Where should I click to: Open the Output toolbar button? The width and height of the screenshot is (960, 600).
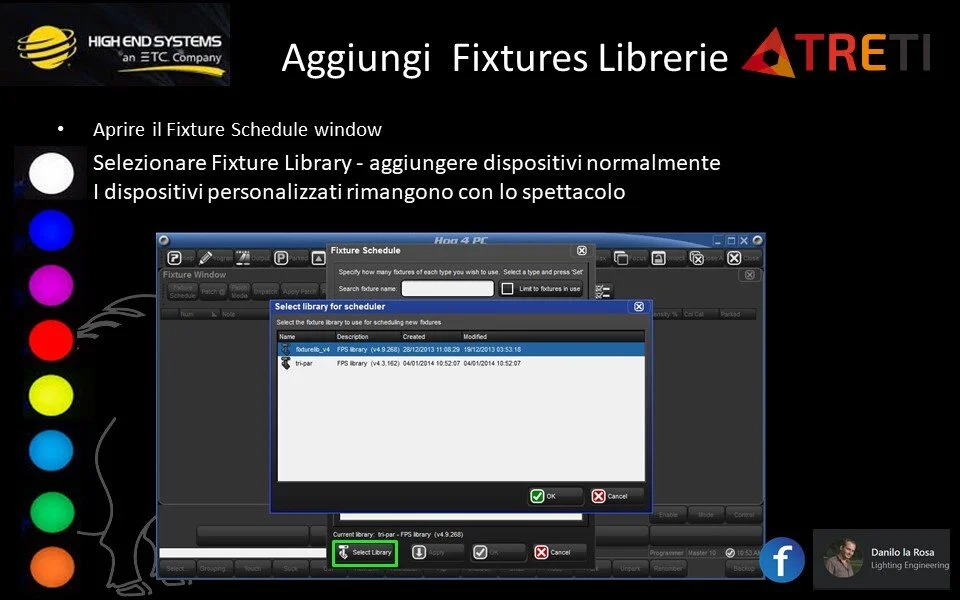[253, 258]
